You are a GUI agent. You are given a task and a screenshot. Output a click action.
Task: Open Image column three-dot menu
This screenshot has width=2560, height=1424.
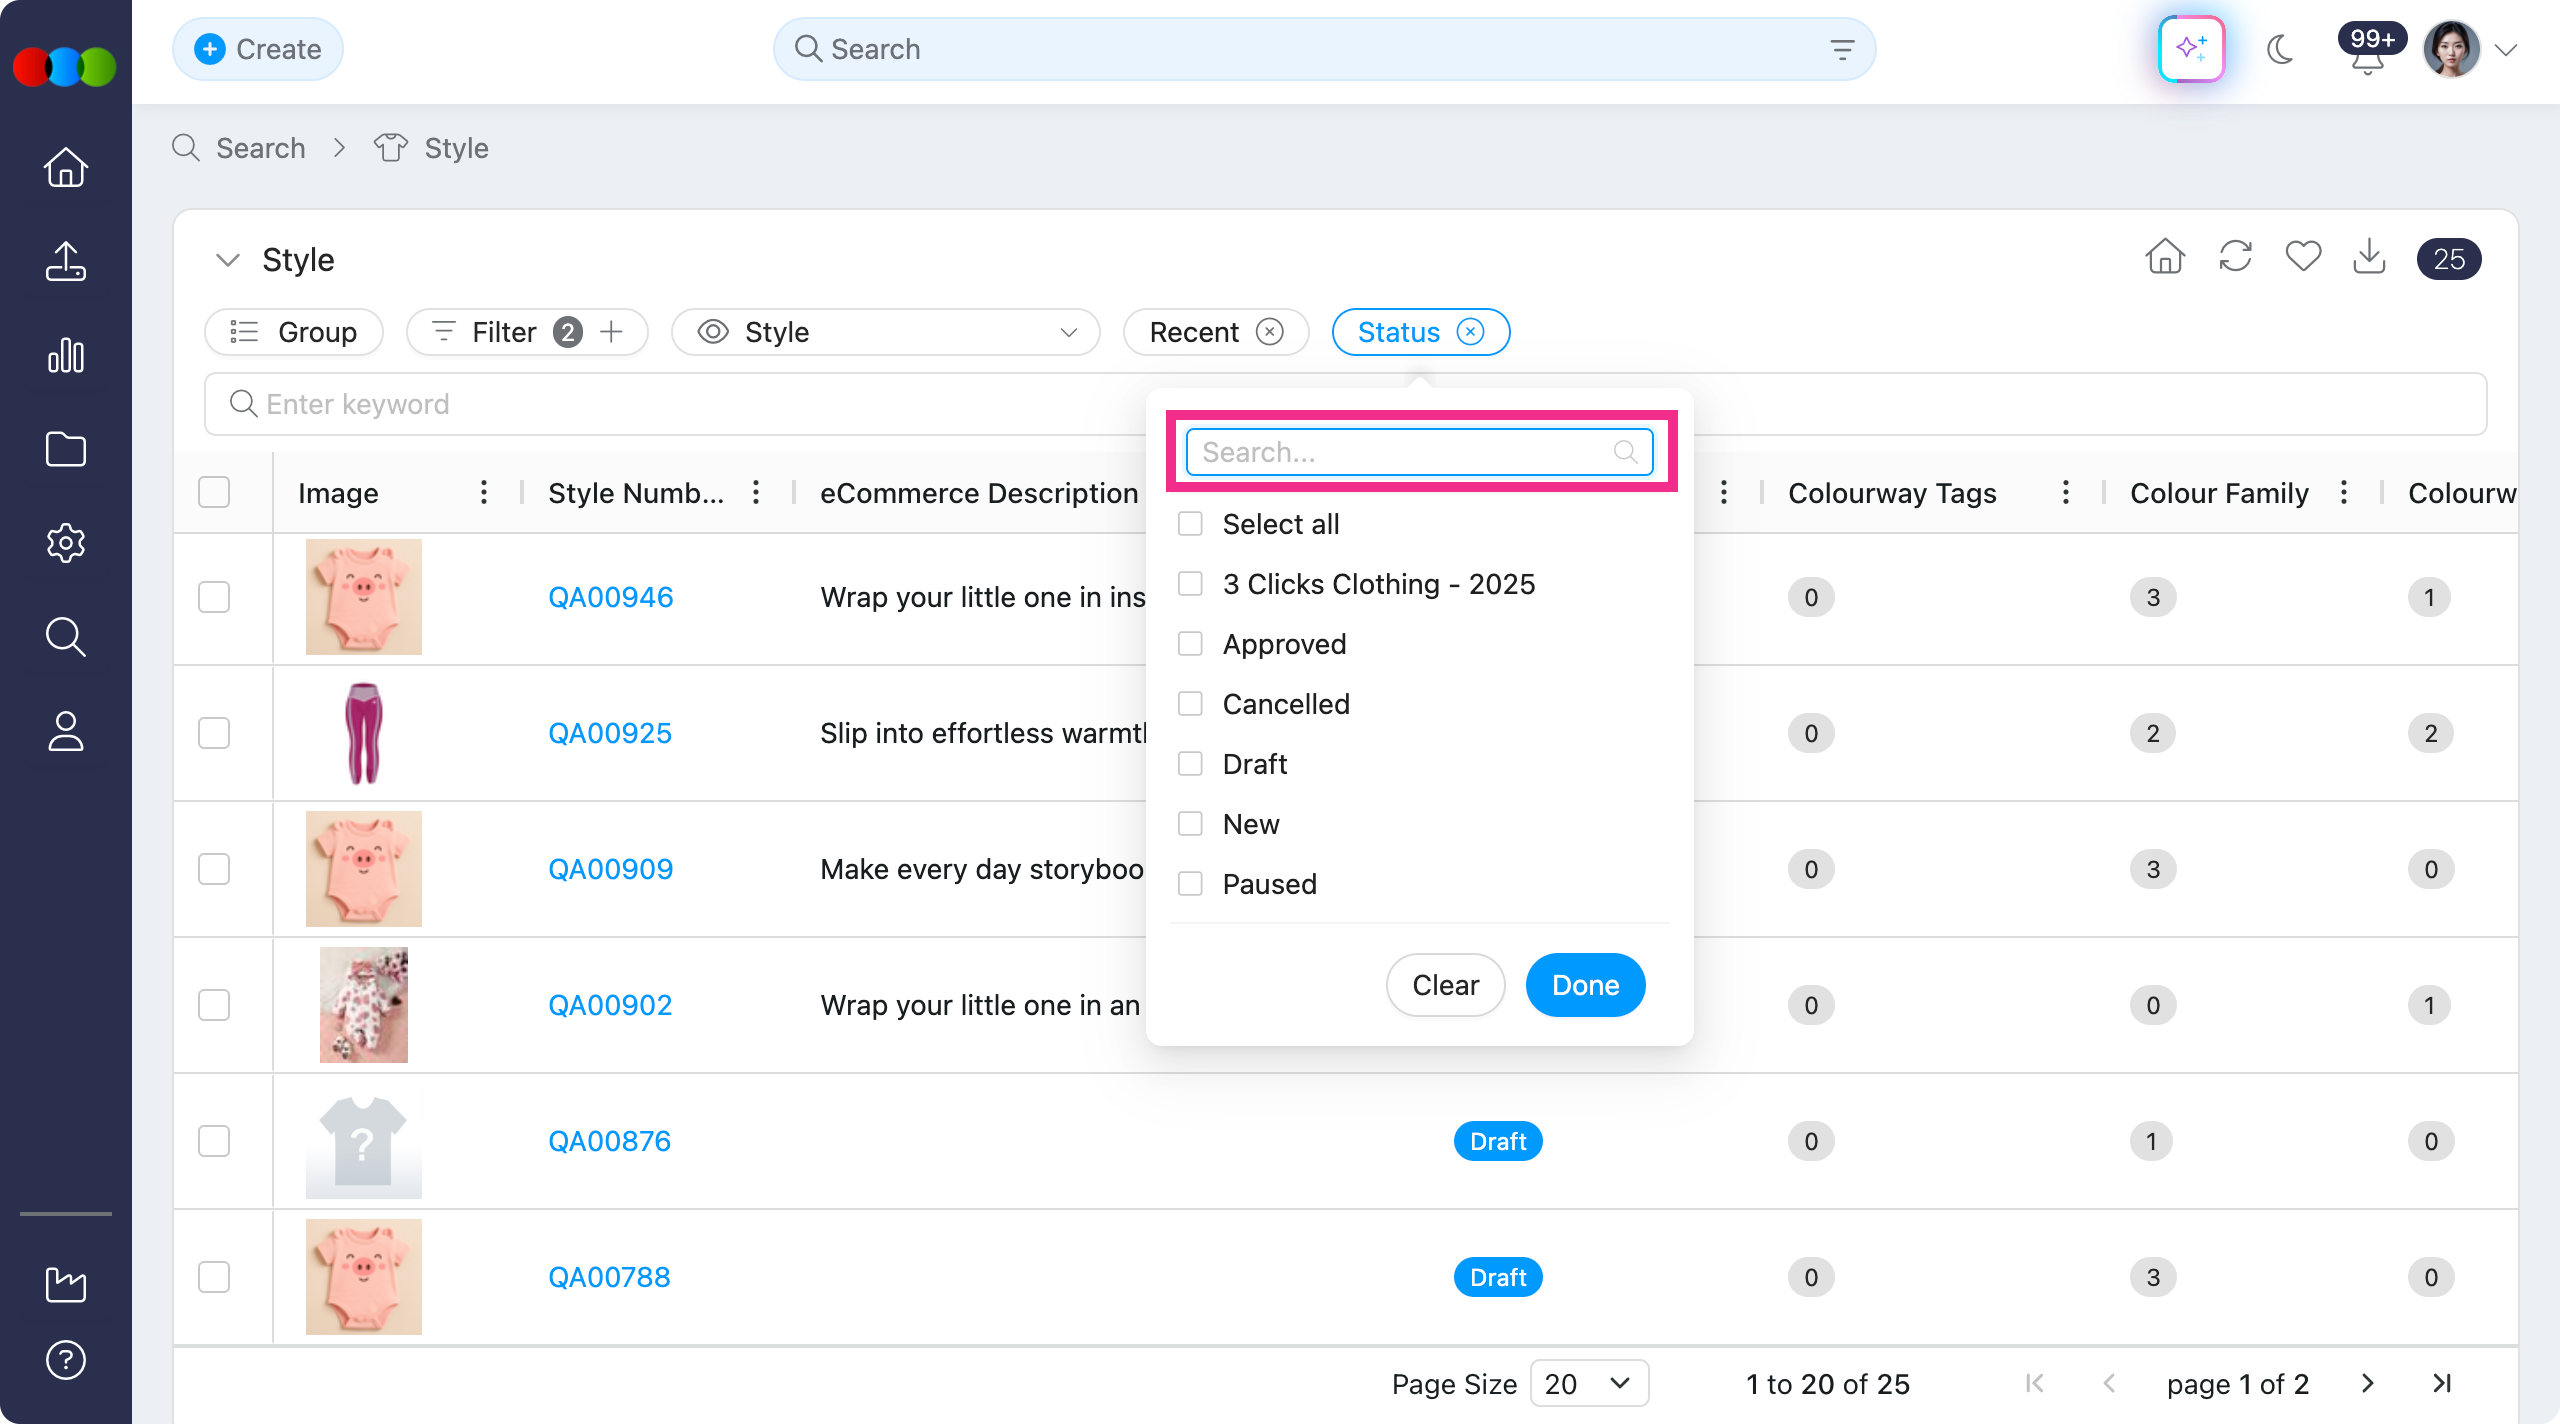pyautogui.click(x=484, y=492)
